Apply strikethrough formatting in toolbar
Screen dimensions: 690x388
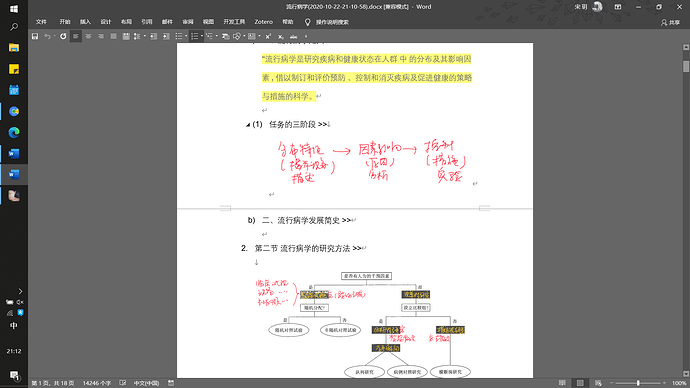click(294, 37)
